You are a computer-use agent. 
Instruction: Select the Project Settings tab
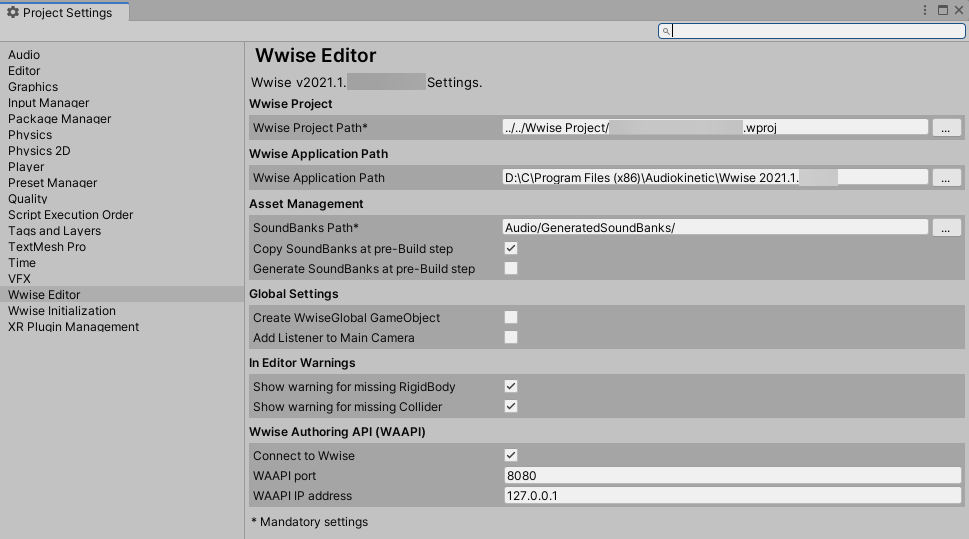click(64, 12)
